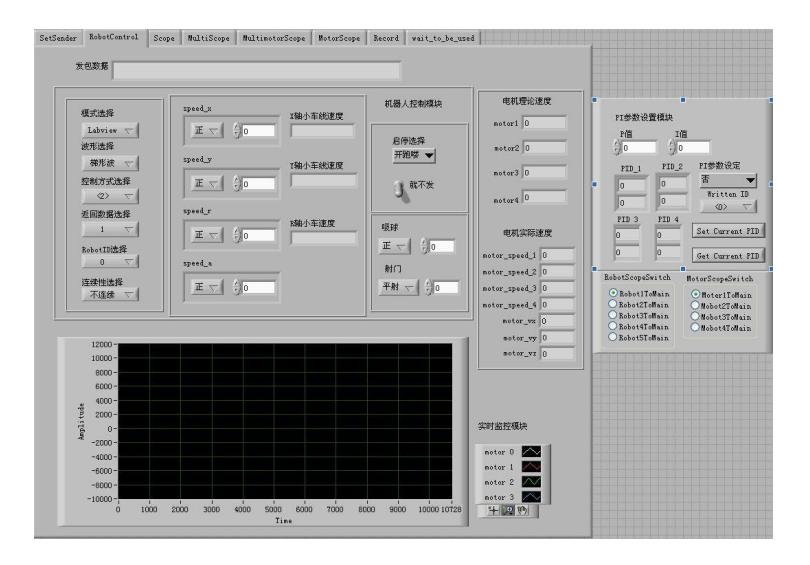Image resolution: width=810 pixels, height=565 pixels.
Task: Click the motor_vx indicator field
Action: (557, 321)
